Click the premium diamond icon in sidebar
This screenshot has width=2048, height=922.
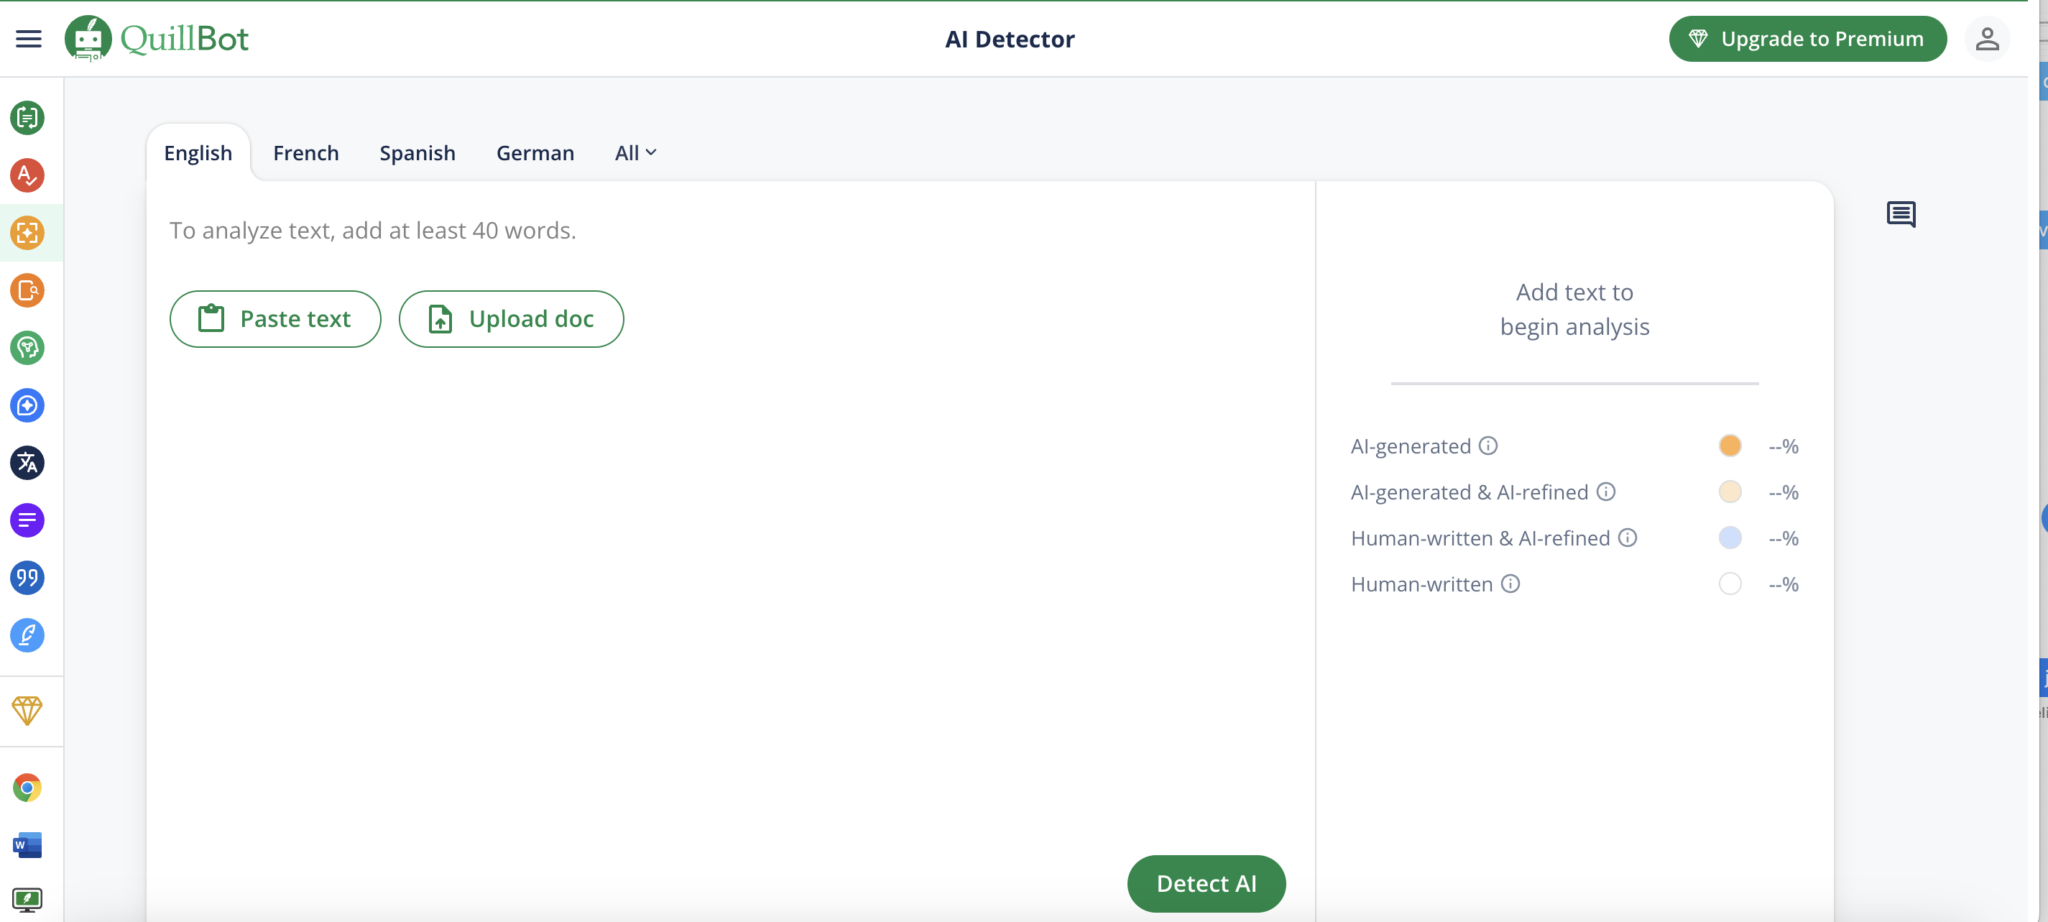click(x=27, y=711)
